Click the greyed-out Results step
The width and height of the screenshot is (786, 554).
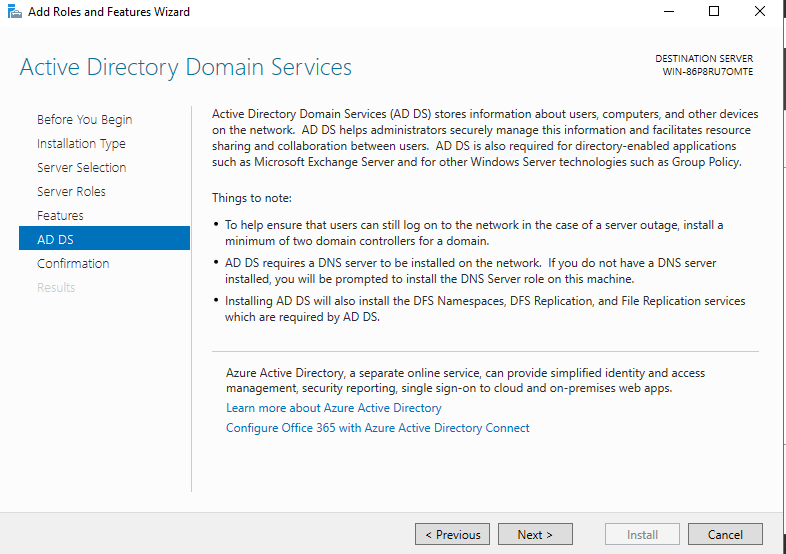pyautogui.click(x=56, y=288)
